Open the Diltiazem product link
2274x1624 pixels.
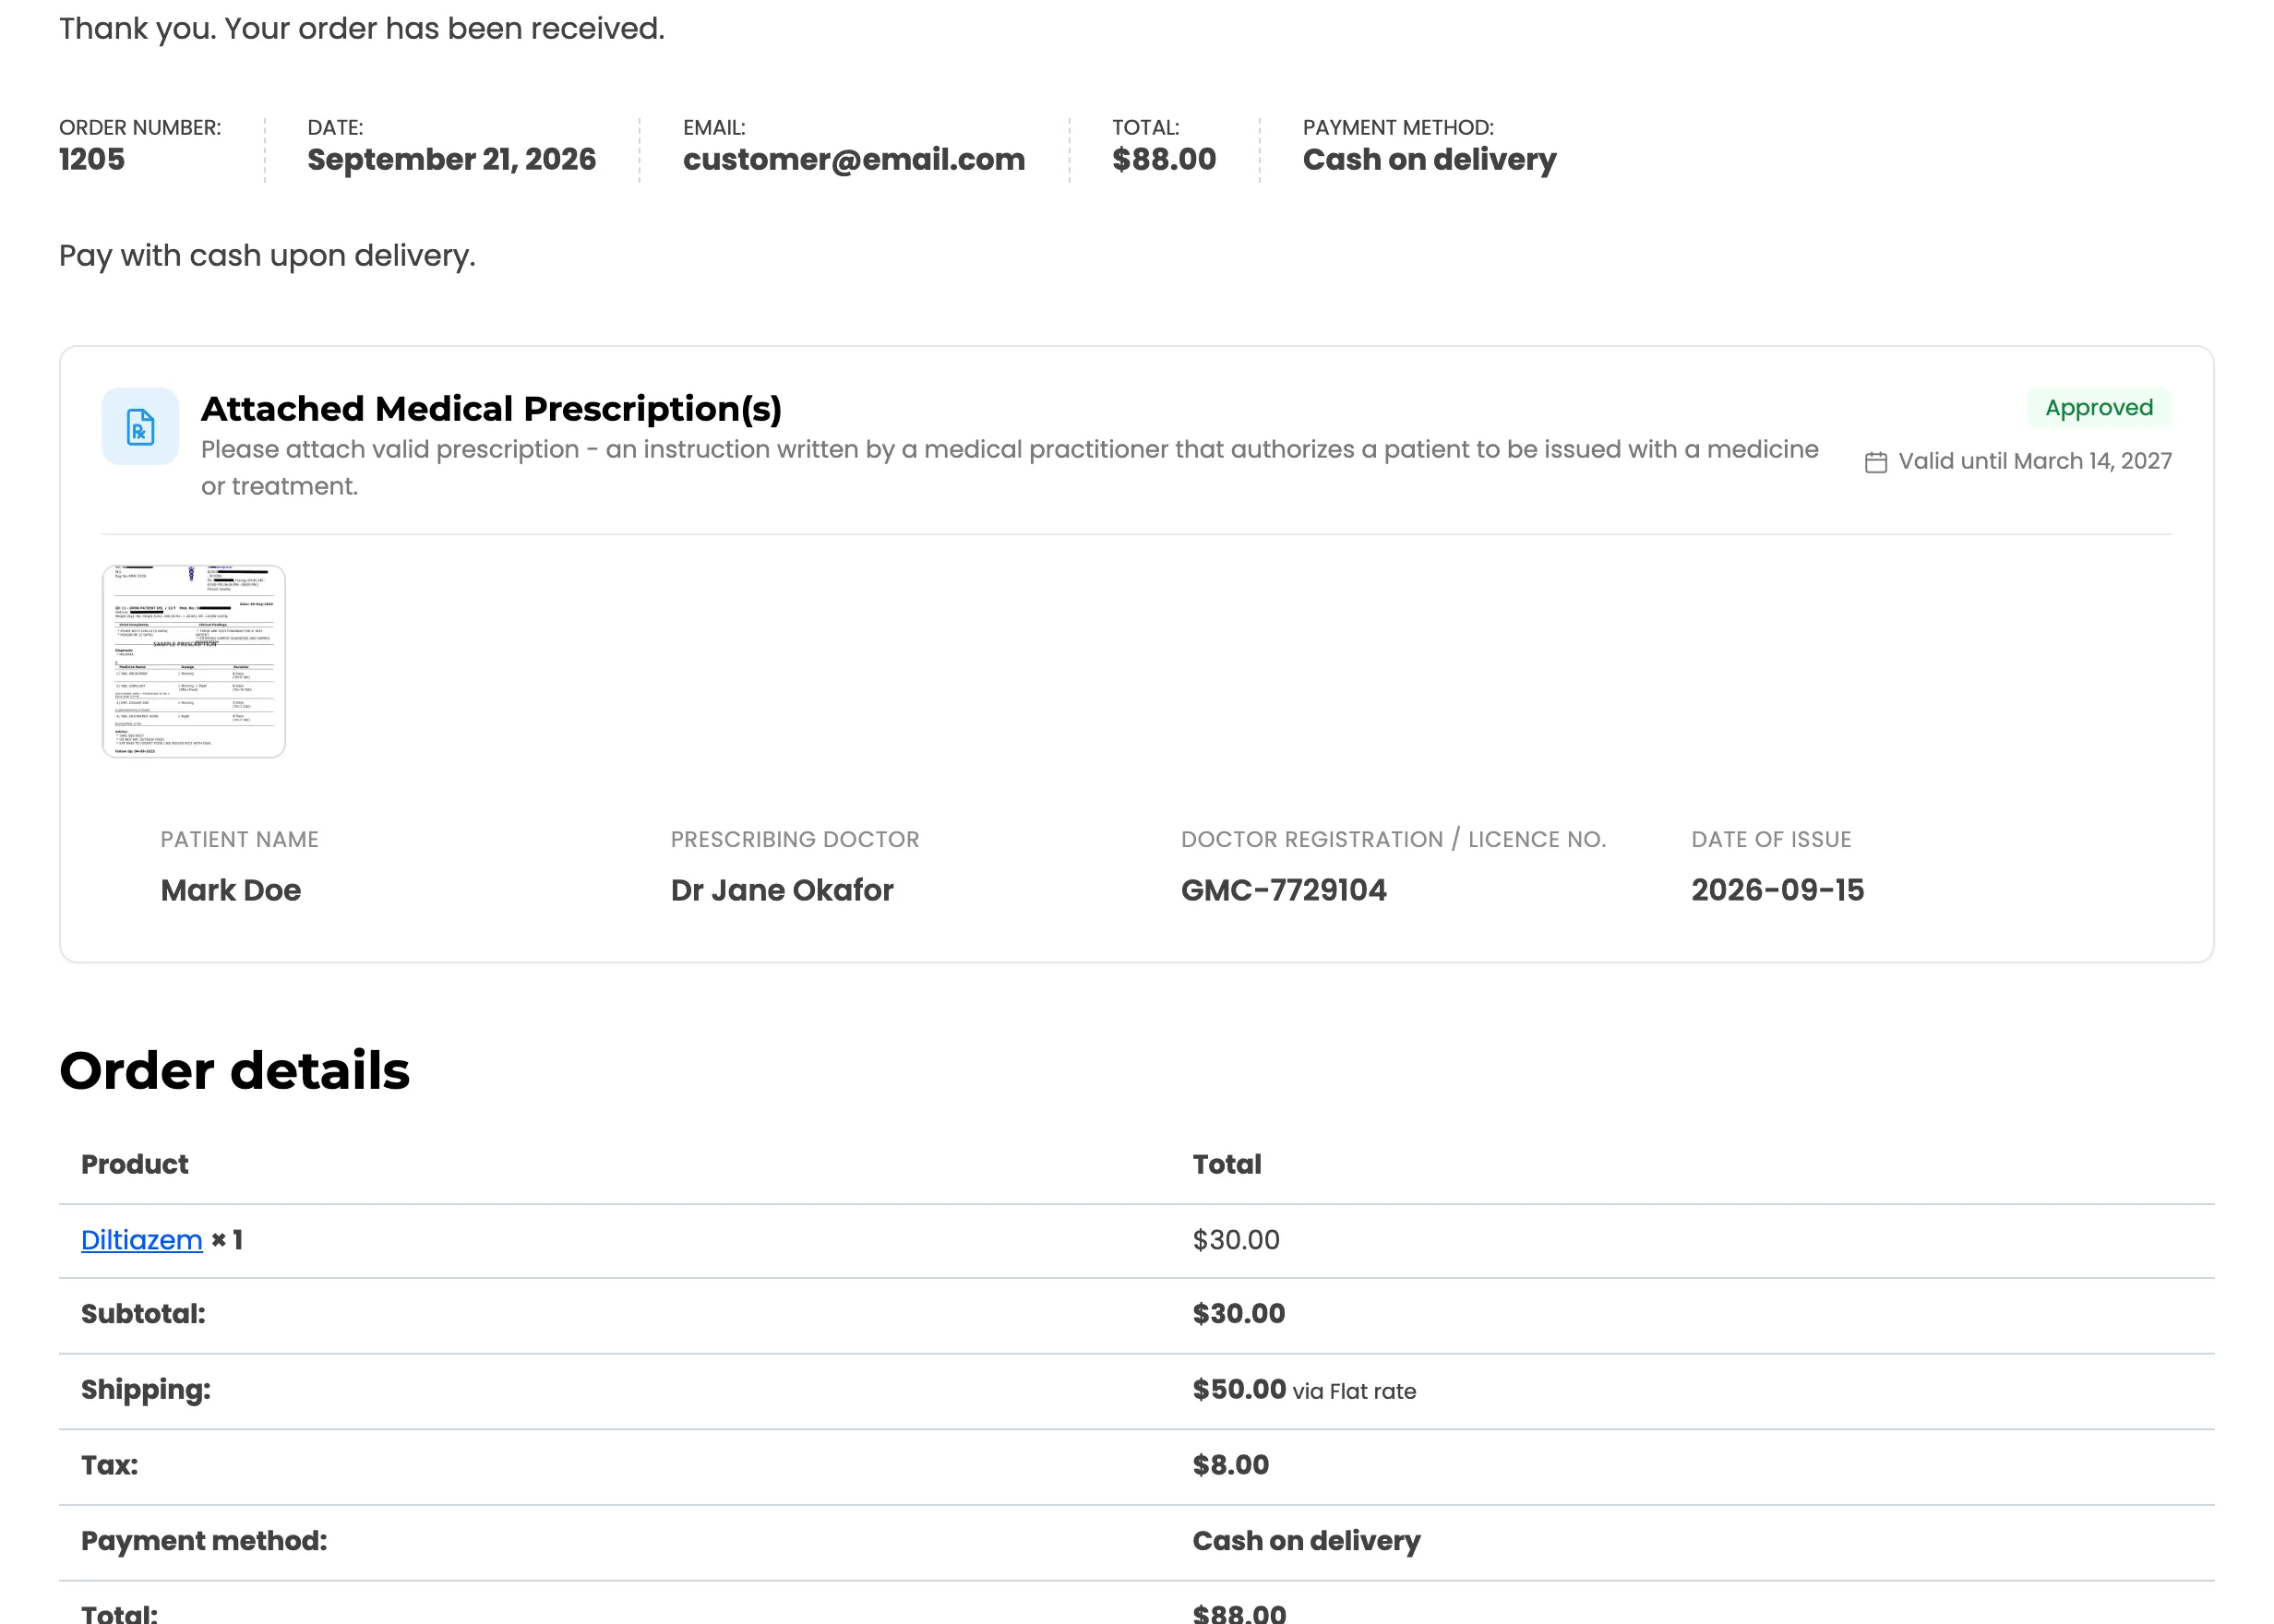[141, 1240]
